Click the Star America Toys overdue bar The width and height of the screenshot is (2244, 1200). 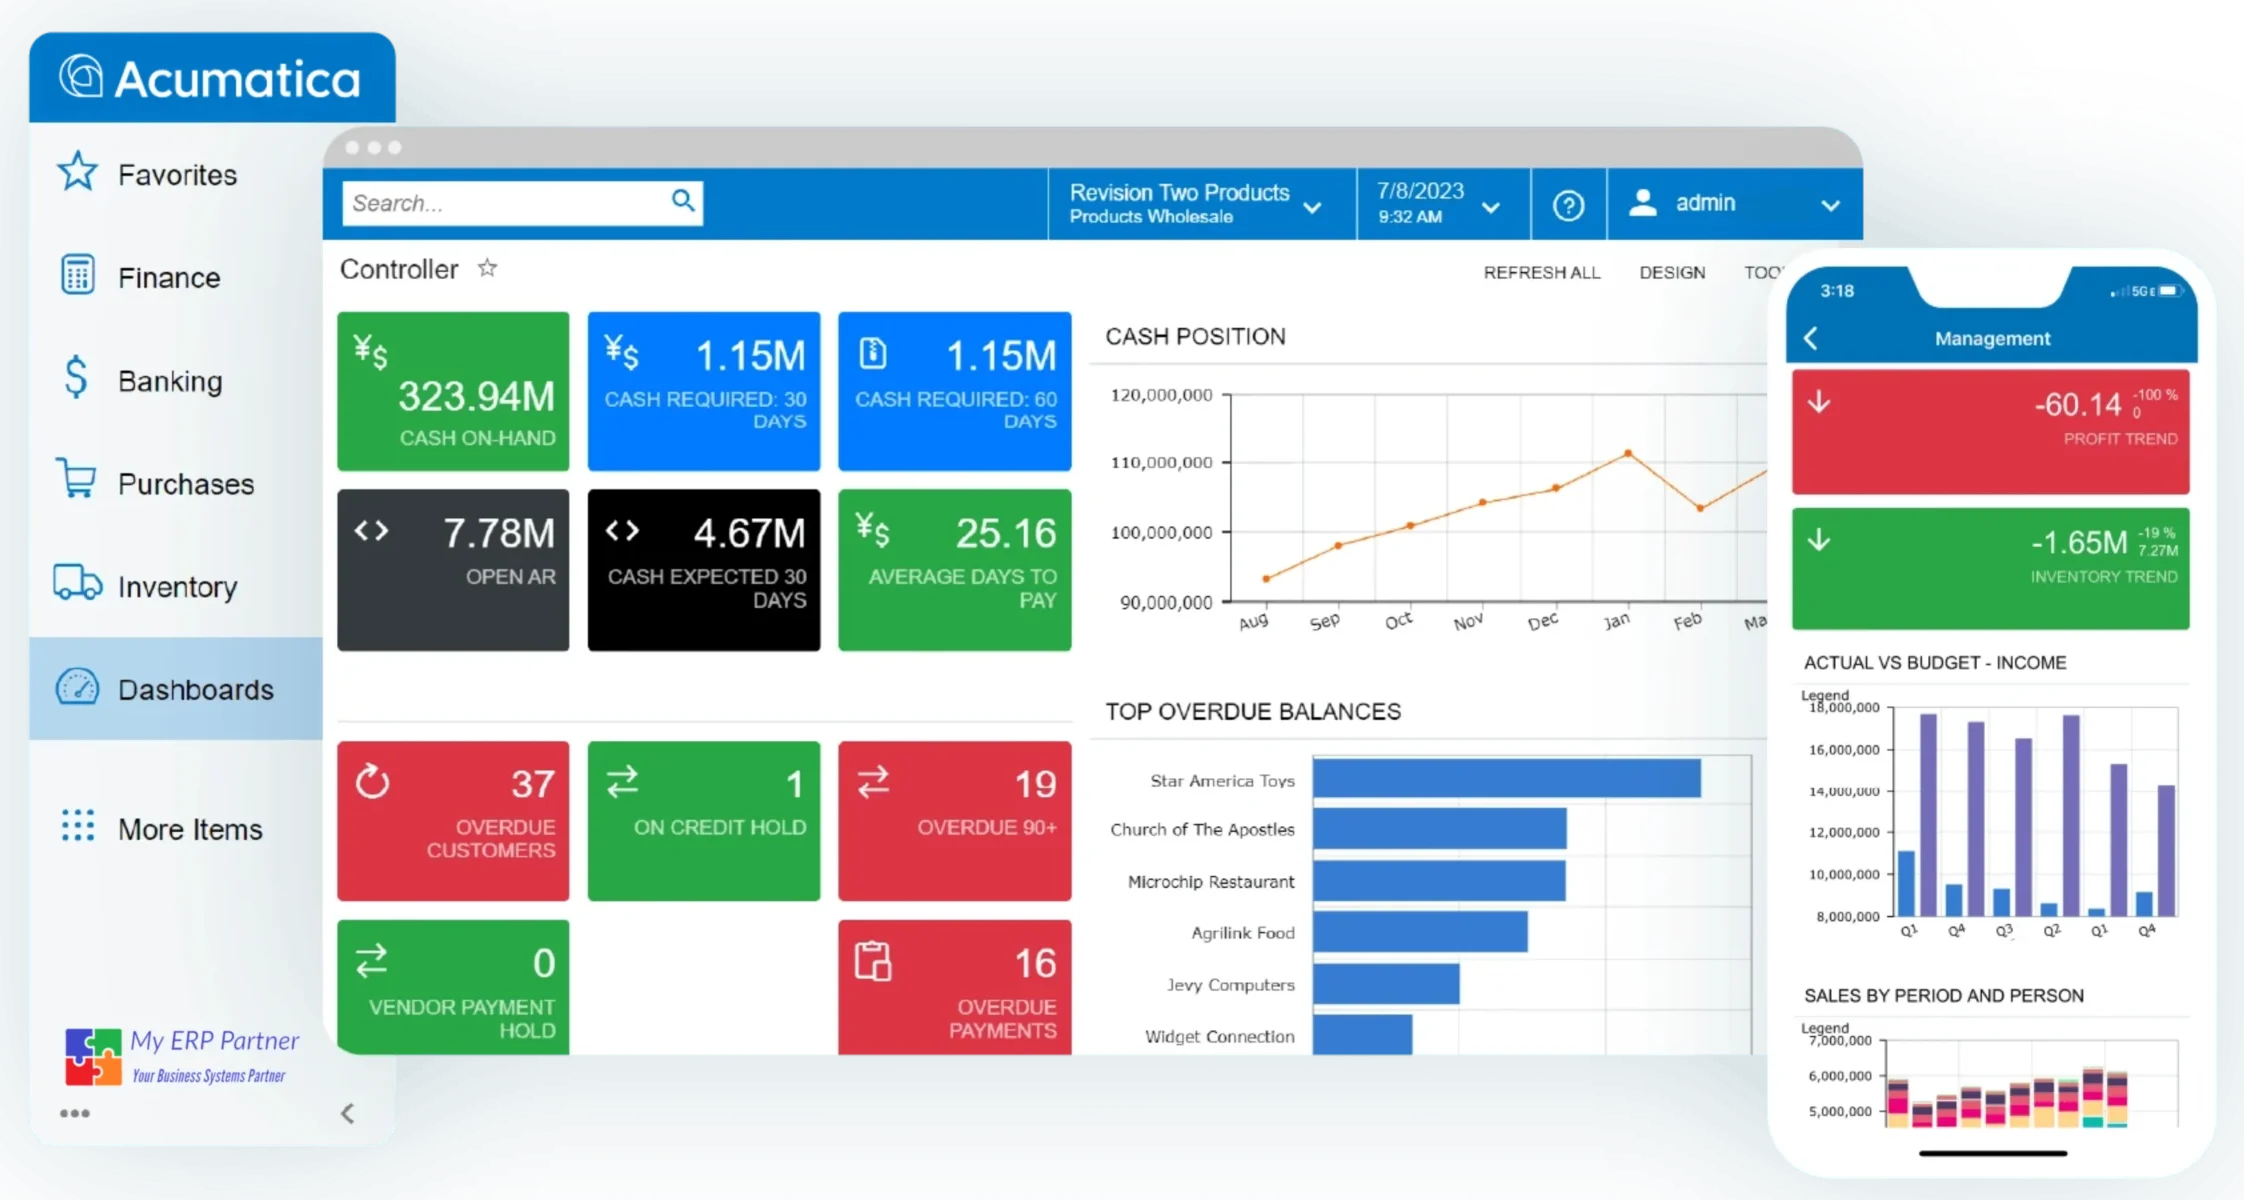pyautogui.click(x=1506, y=779)
